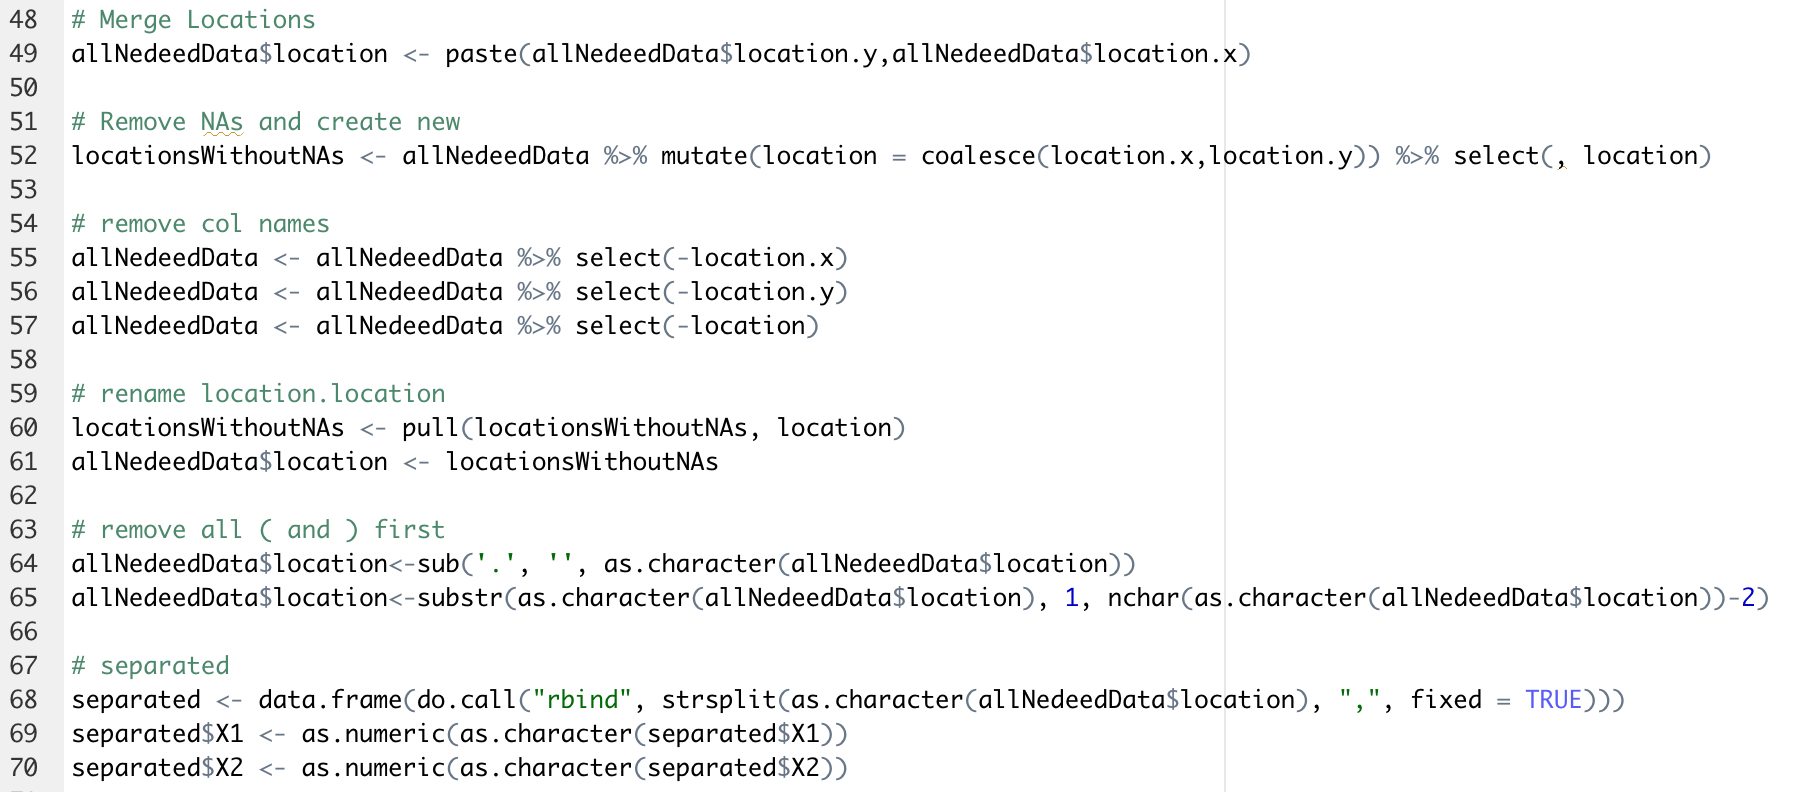Click the blue number 2 ending line 65

click(x=1748, y=598)
